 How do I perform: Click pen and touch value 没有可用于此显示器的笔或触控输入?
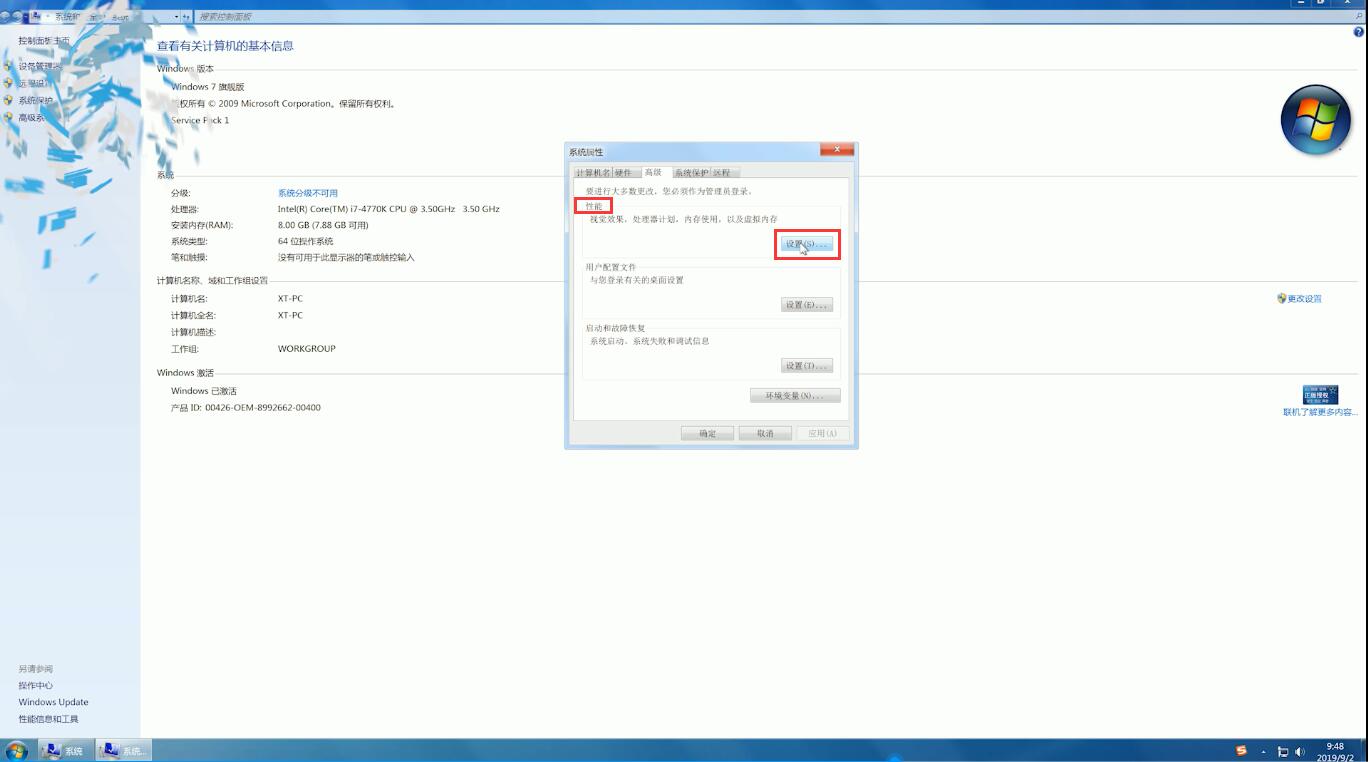pyautogui.click(x=346, y=257)
